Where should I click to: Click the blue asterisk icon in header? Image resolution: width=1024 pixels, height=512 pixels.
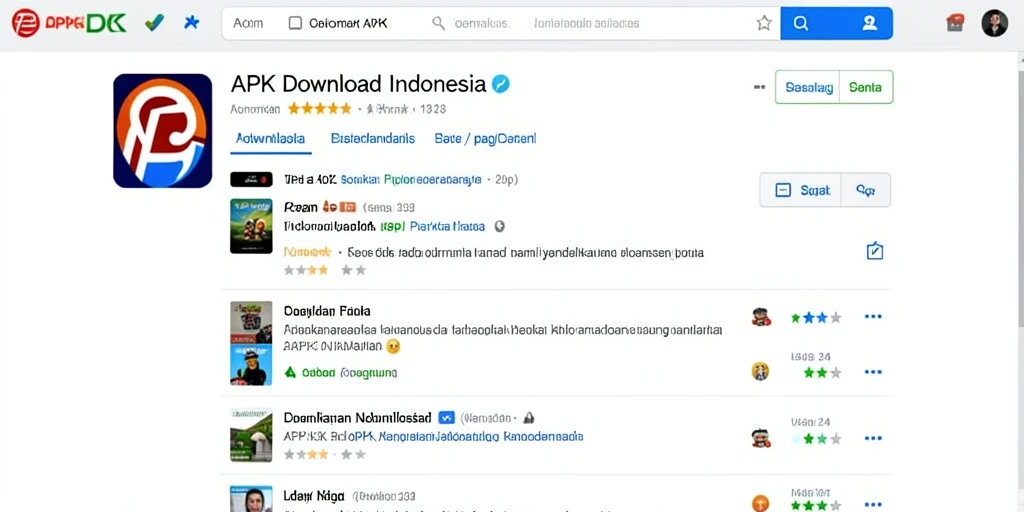tap(191, 23)
